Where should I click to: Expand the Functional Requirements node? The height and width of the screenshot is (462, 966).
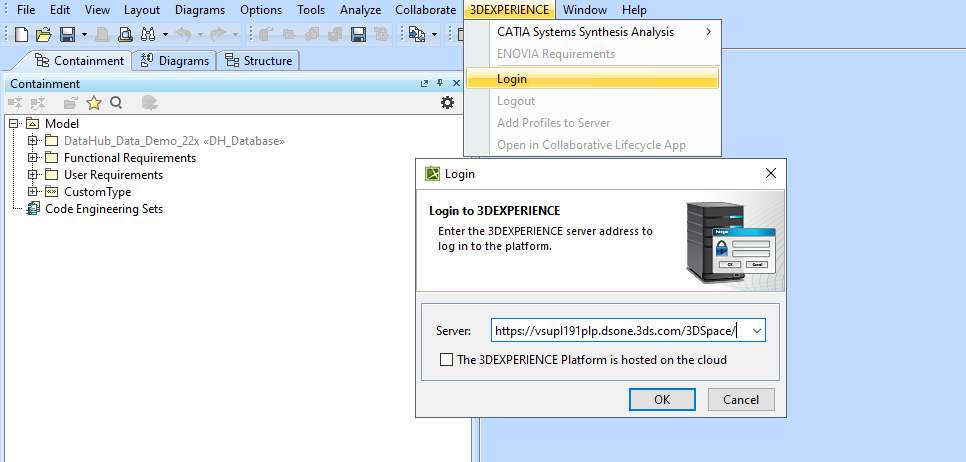[x=33, y=158]
